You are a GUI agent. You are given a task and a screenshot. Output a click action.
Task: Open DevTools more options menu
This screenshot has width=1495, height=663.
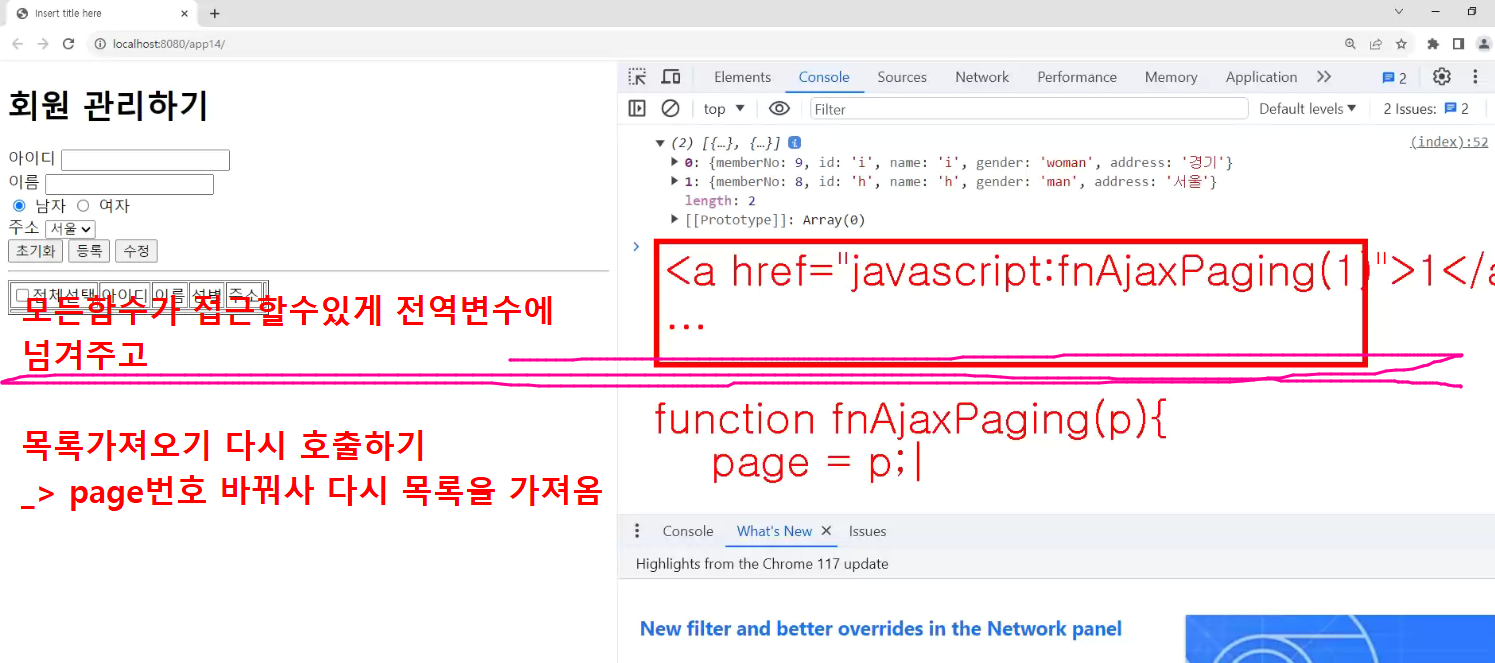click(x=1475, y=77)
